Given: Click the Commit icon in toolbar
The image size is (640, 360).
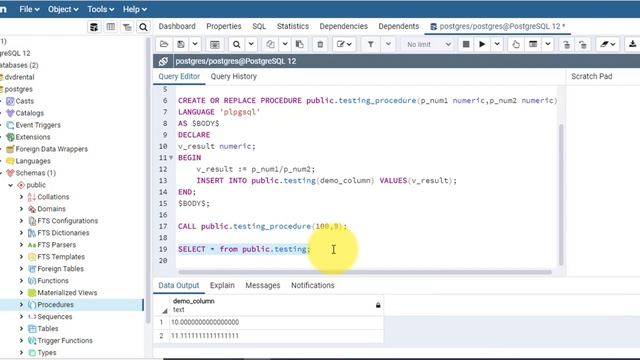Looking at the screenshot, I should [567, 44].
